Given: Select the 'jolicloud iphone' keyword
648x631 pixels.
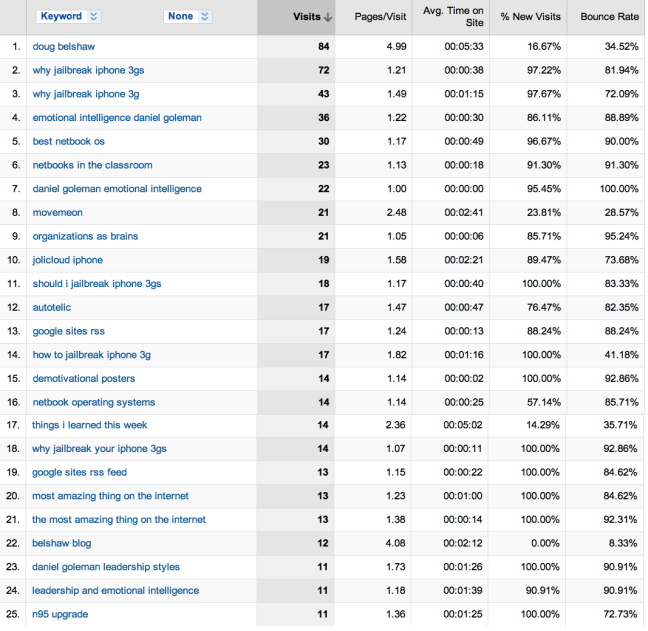Looking at the screenshot, I should pos(67,260).
